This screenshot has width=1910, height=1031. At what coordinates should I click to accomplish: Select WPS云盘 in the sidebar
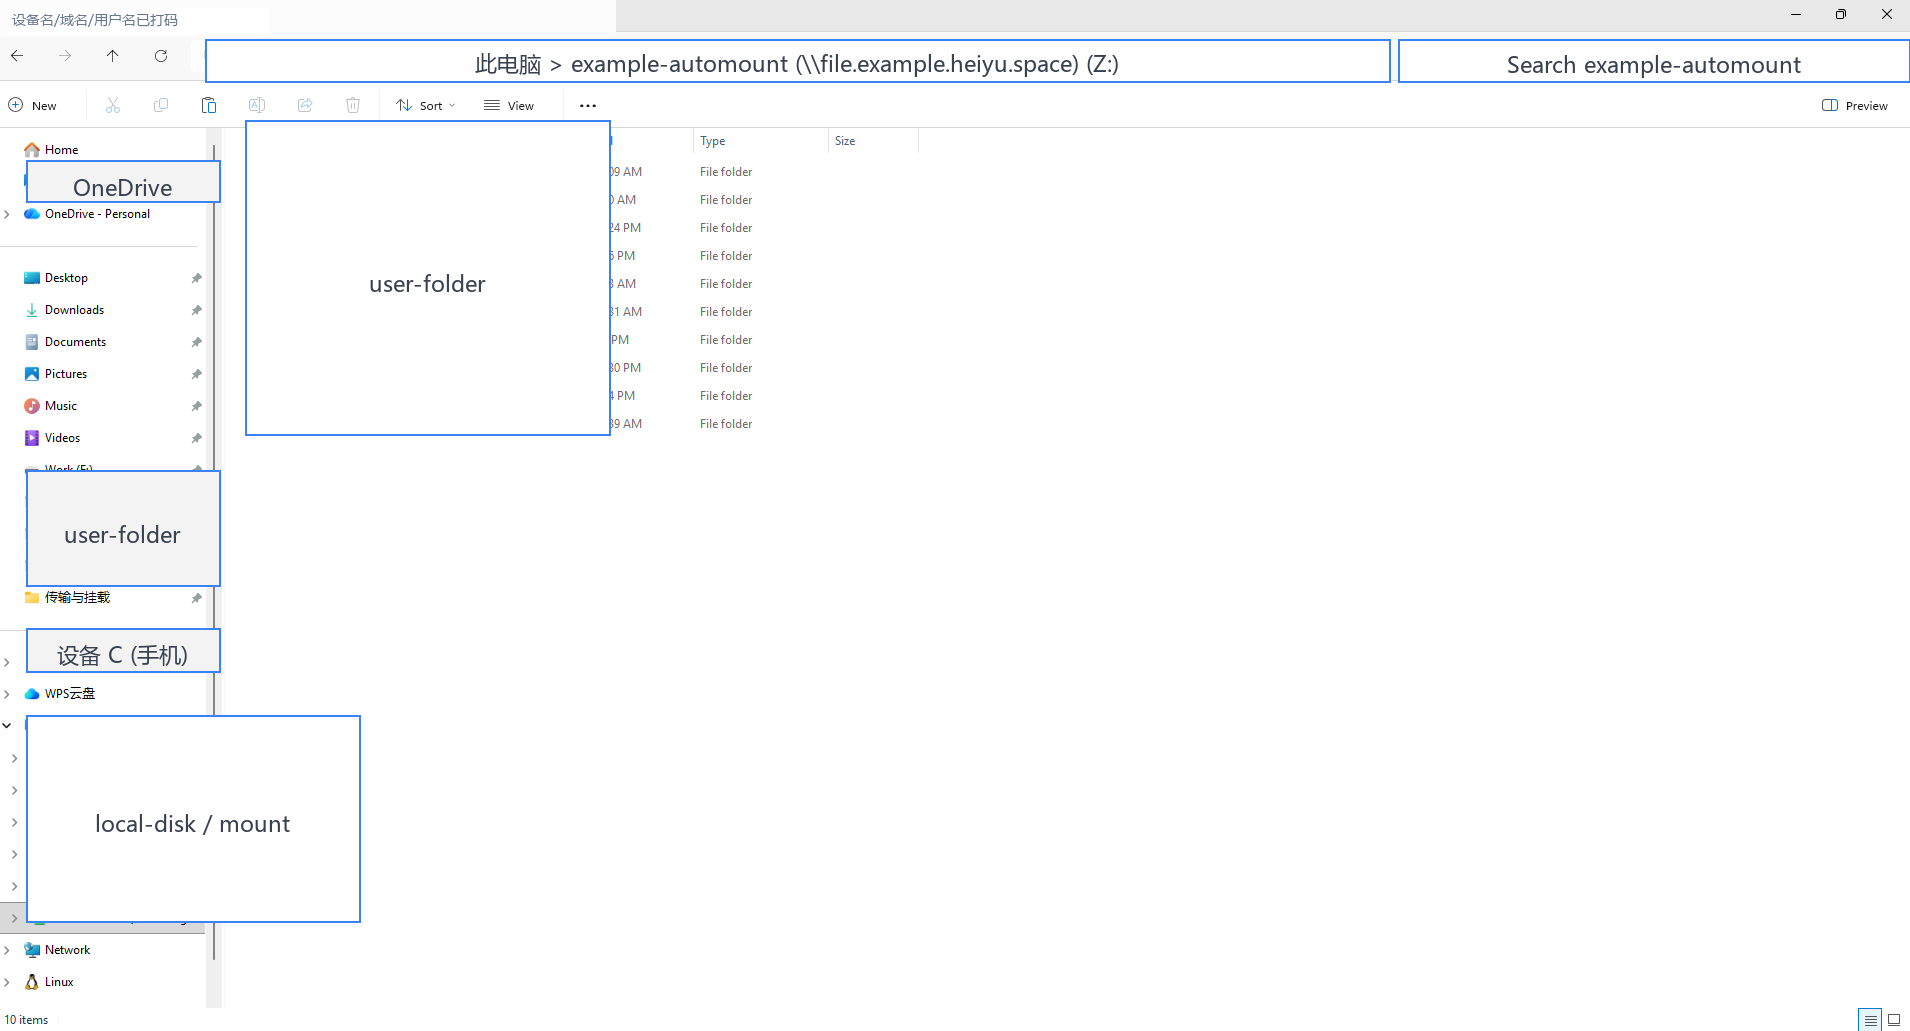click(69, 694)
